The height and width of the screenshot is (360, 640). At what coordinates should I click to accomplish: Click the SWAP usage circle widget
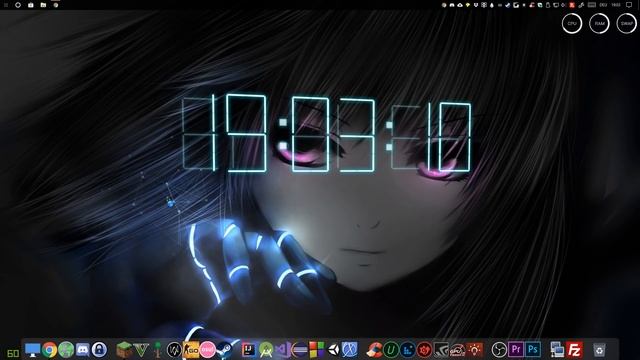coord(627,23)
